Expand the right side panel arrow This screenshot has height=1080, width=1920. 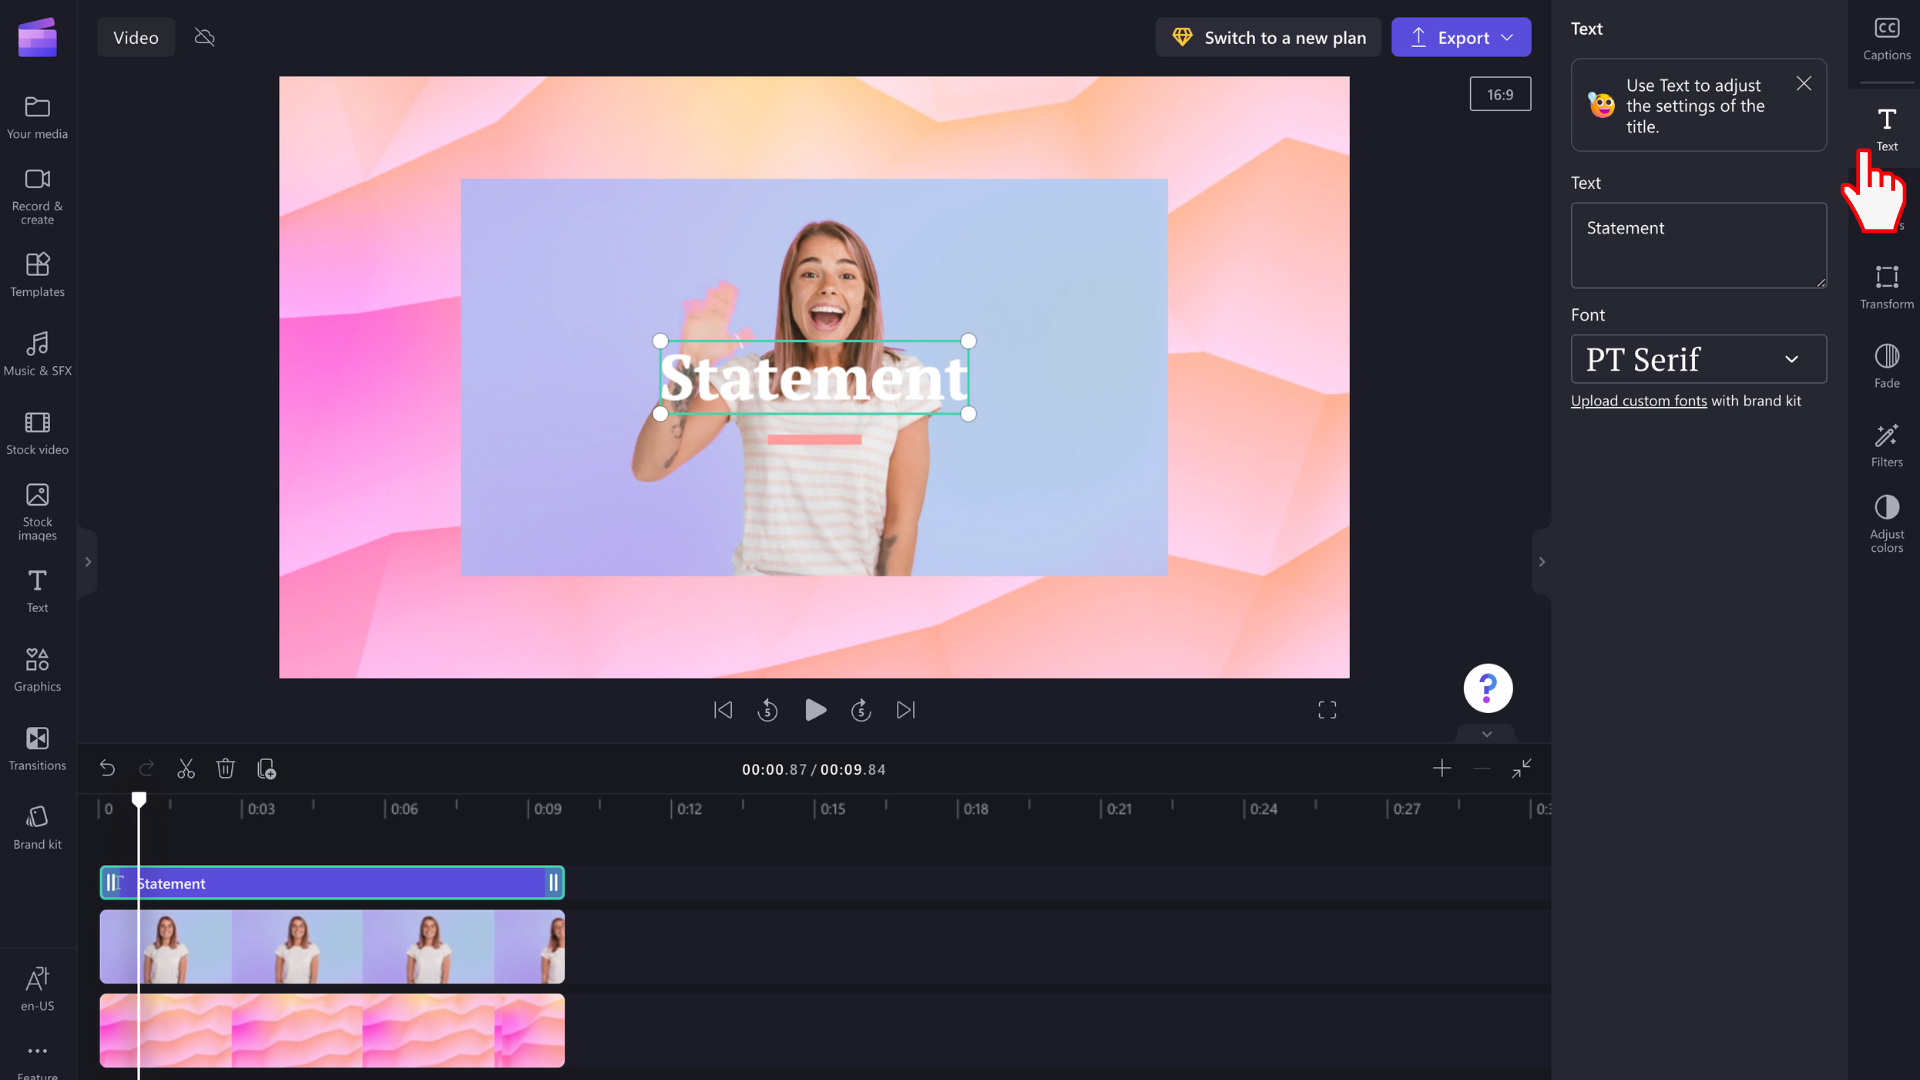pyautogui.click(x=1542, y=562)
